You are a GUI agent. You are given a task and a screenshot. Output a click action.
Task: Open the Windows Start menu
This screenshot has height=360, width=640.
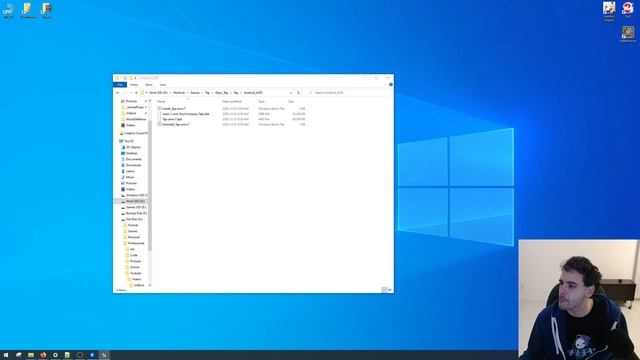pyautogui.click(x=6, y=355)
